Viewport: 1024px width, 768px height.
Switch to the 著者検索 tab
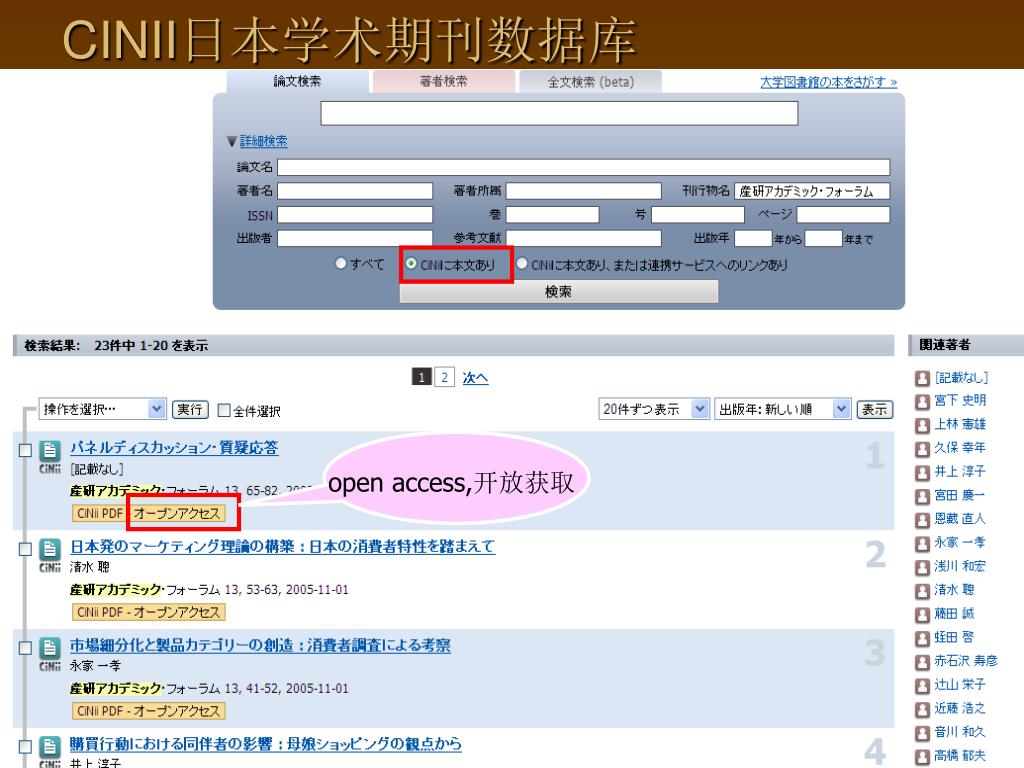444,82
